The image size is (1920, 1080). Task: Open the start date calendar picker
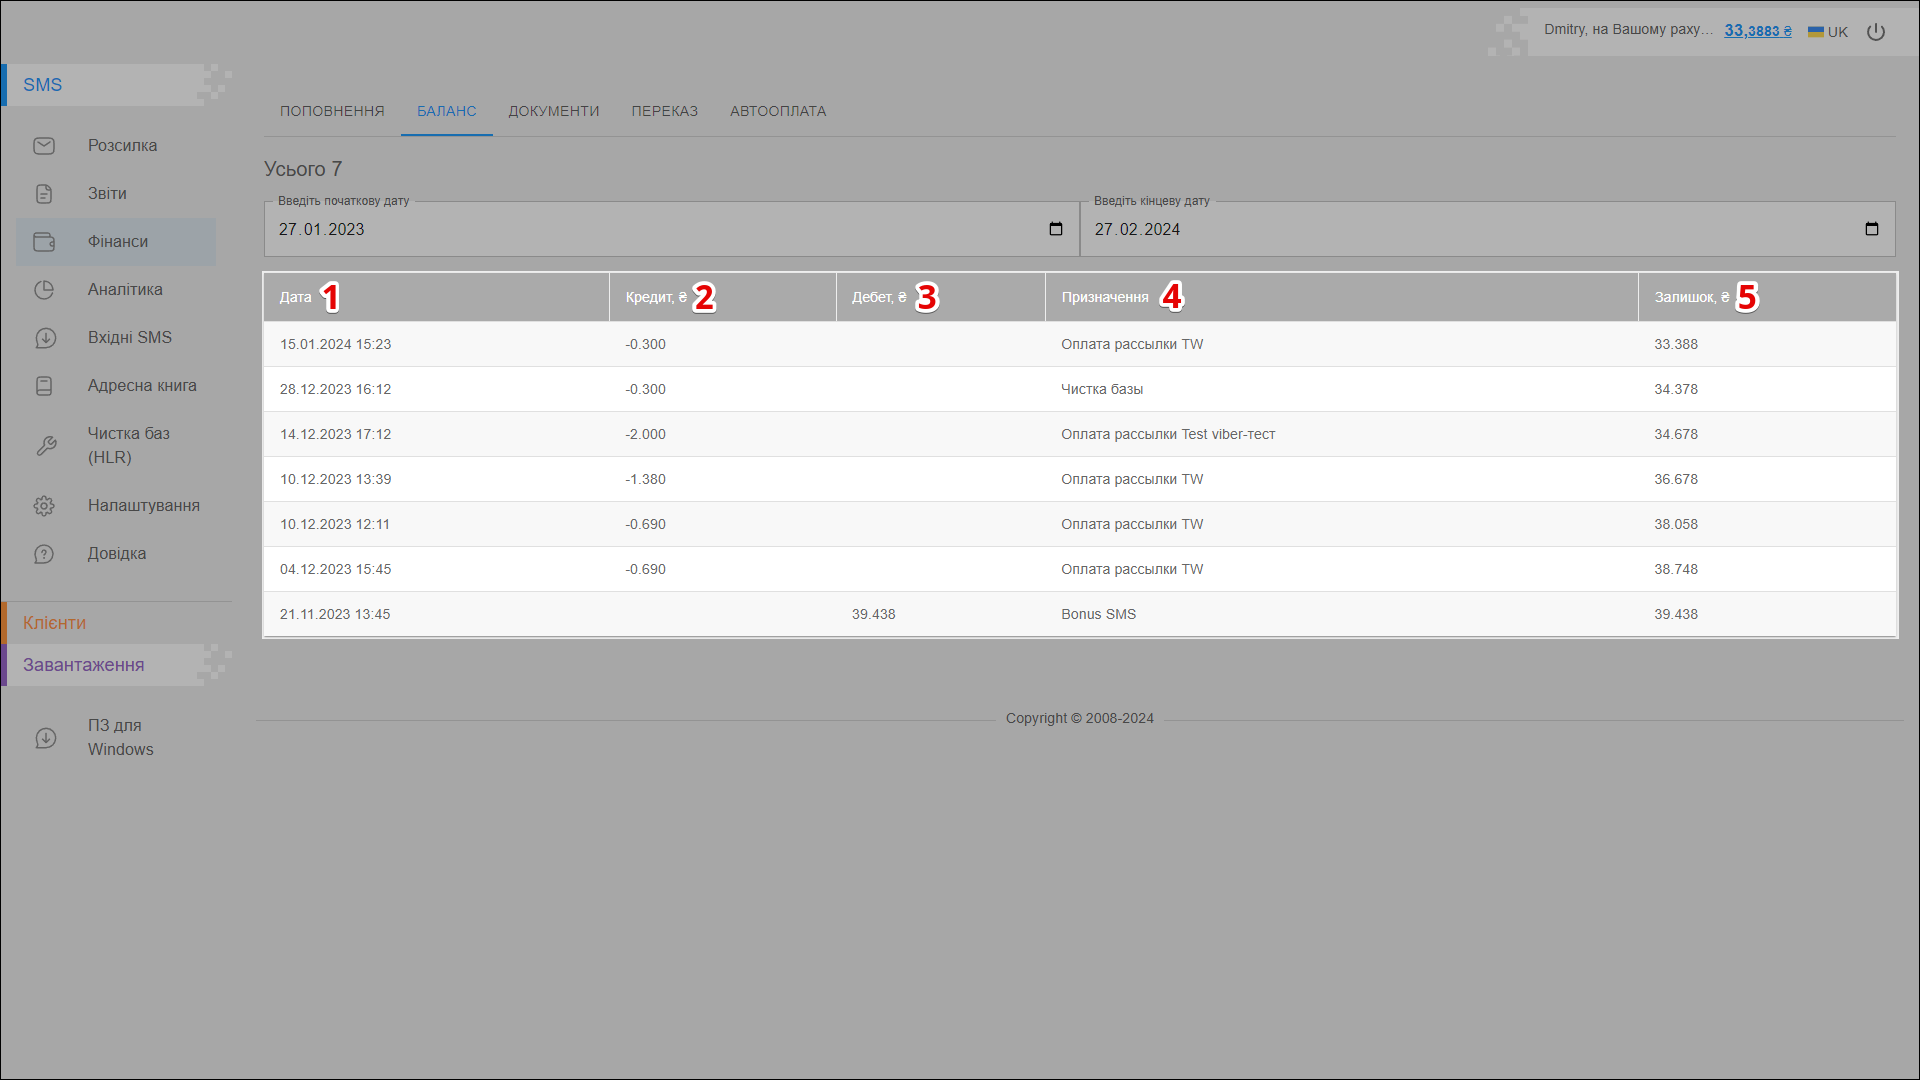click(1055, 229)
